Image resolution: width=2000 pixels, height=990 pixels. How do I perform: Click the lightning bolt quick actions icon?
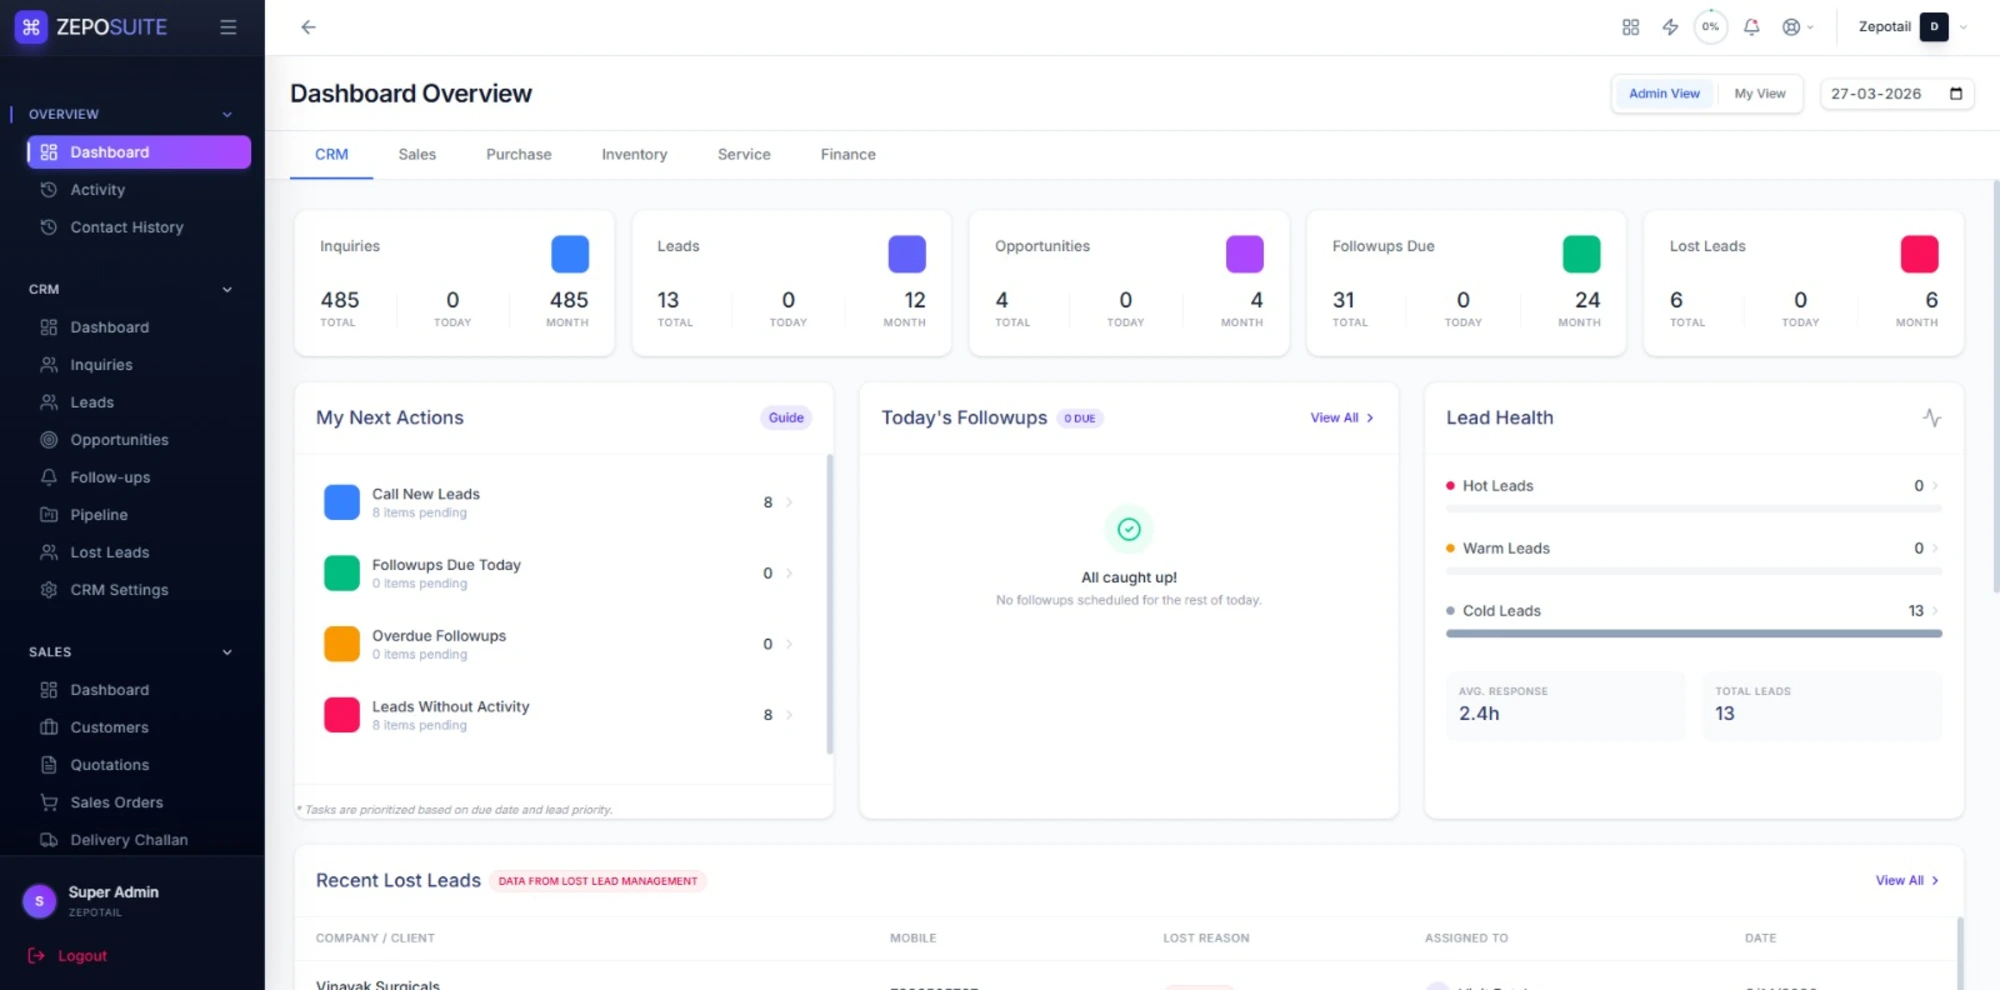point(1670,27)
